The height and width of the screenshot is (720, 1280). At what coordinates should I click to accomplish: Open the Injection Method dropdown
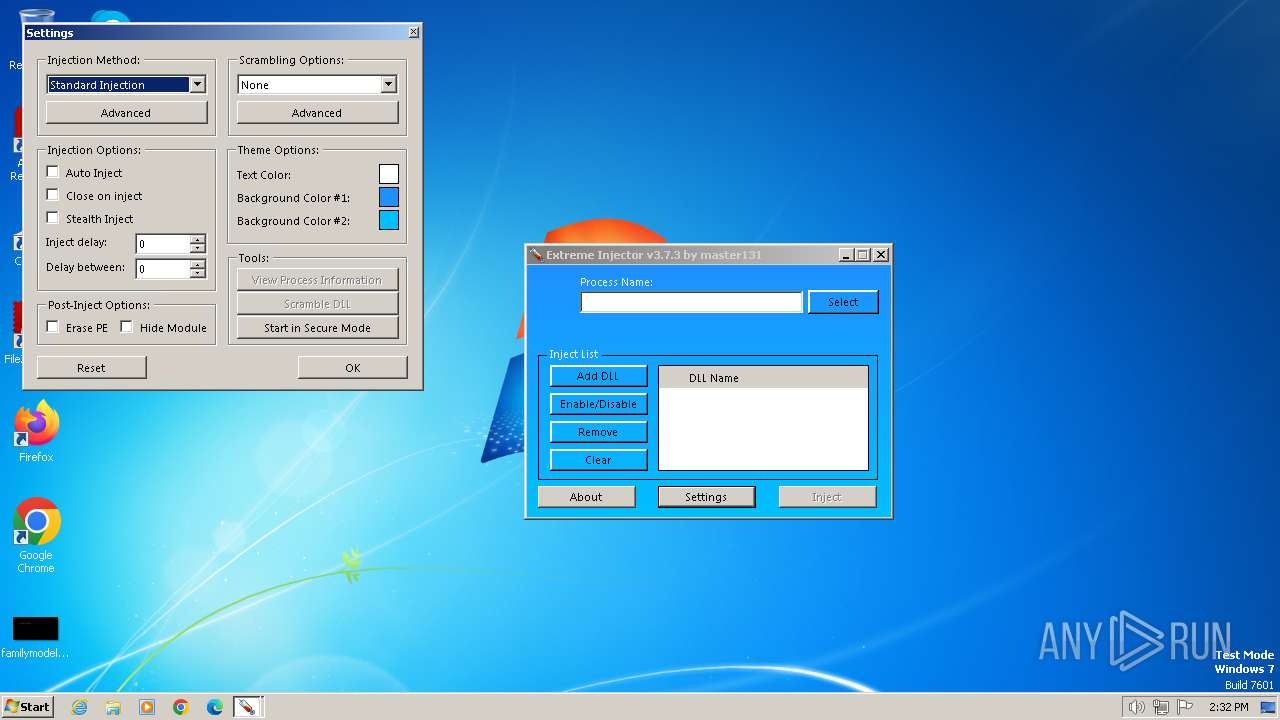tap(197, 85)
